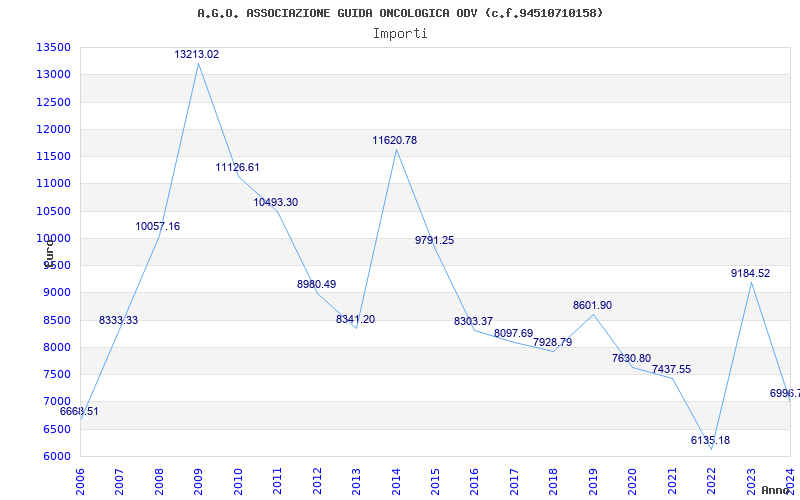Select the 9791.25 data label
This screenshot has height=500, width=800.
(x=434, y=240)
